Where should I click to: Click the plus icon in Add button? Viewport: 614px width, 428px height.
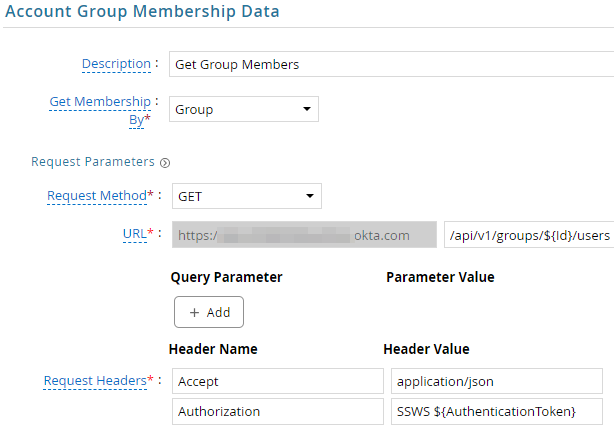[194, 312]
